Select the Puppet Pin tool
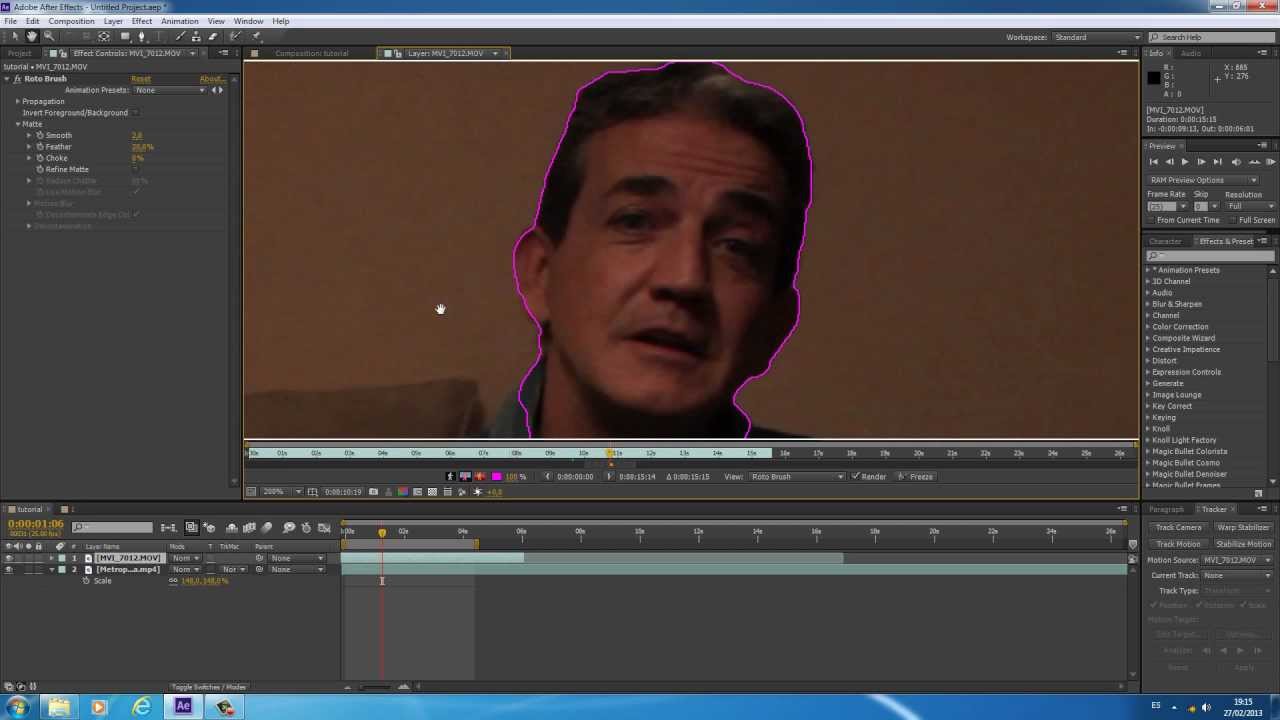1280x720 pixels. (x=256, y=36)
